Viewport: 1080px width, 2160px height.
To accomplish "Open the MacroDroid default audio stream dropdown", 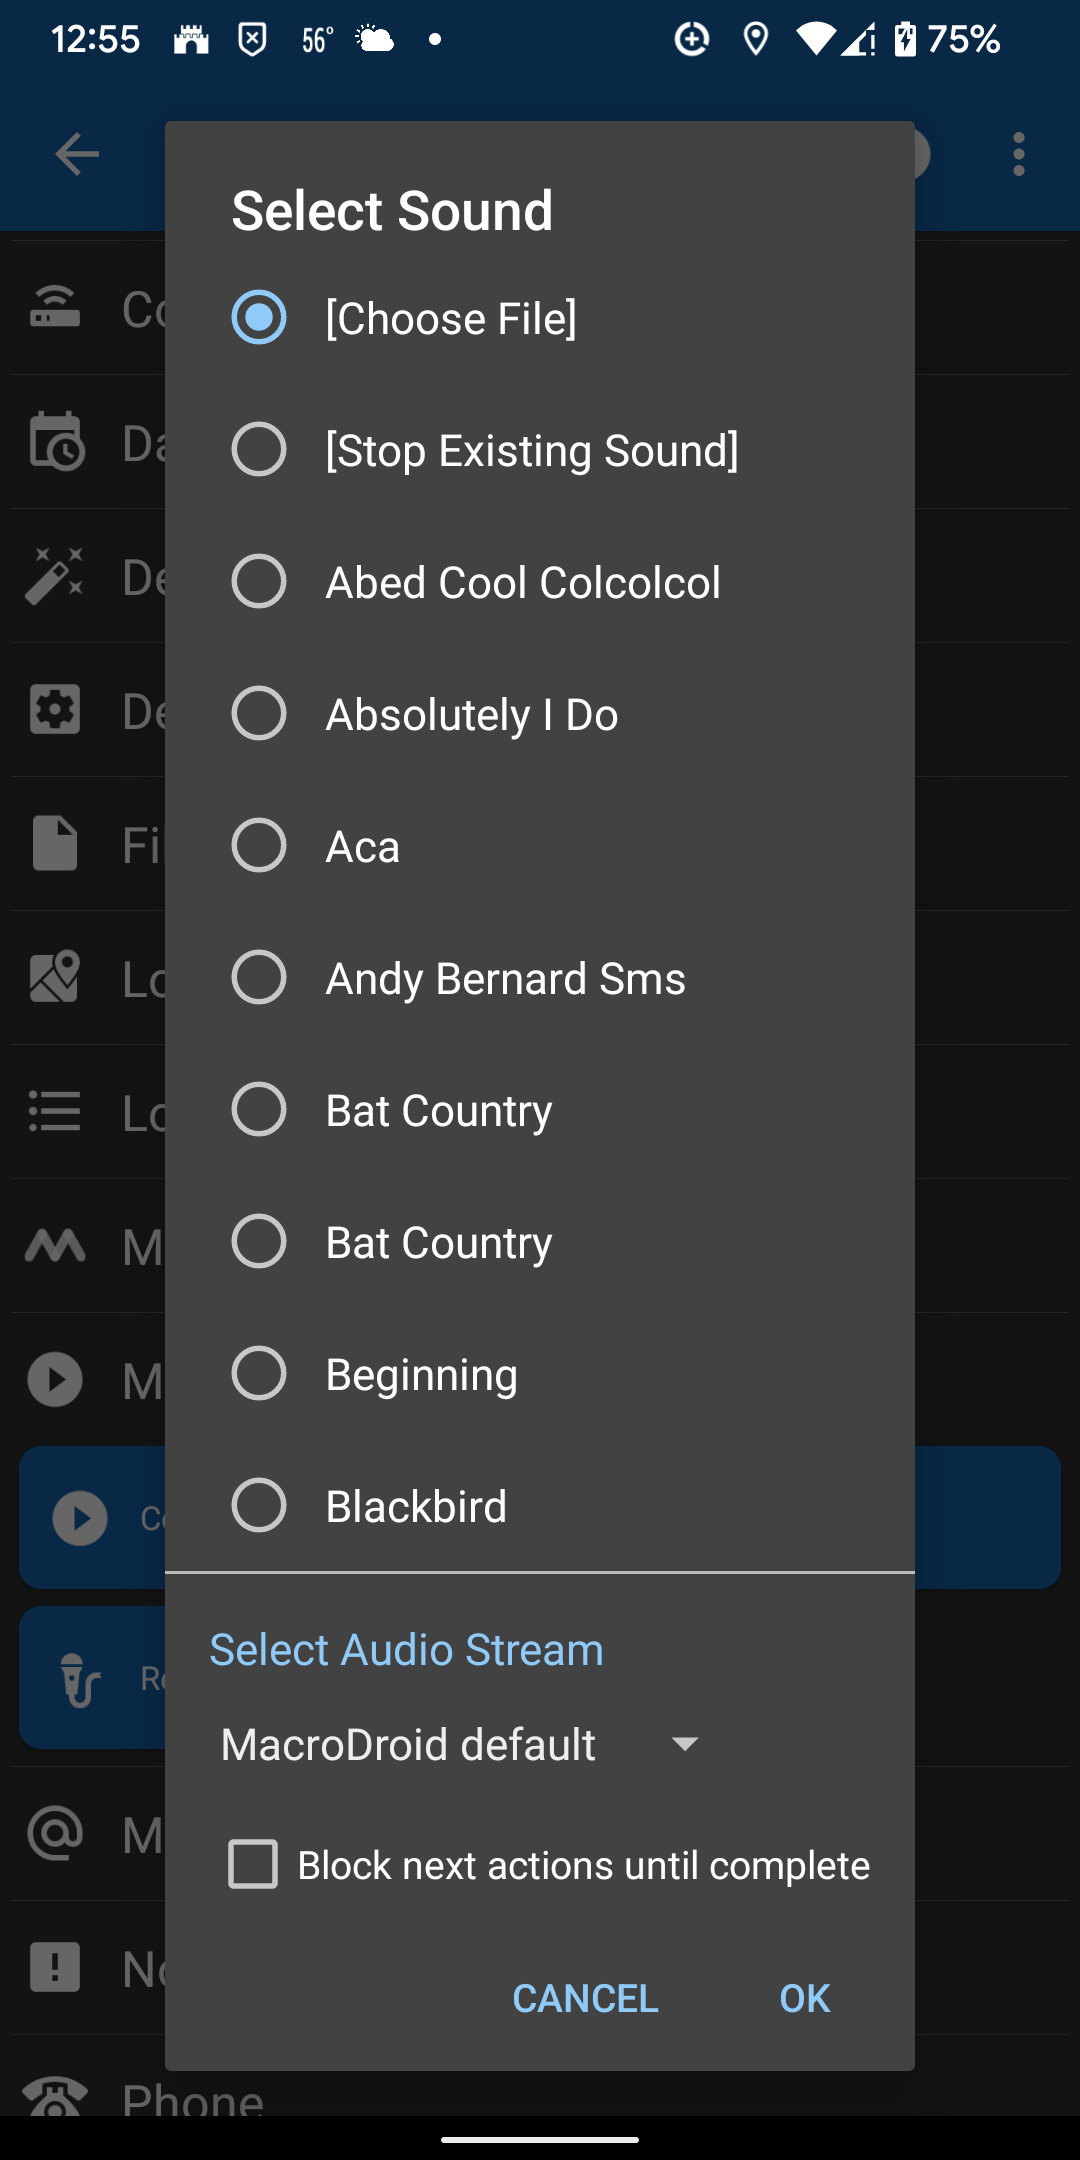I will click(x=408, y=1744).
